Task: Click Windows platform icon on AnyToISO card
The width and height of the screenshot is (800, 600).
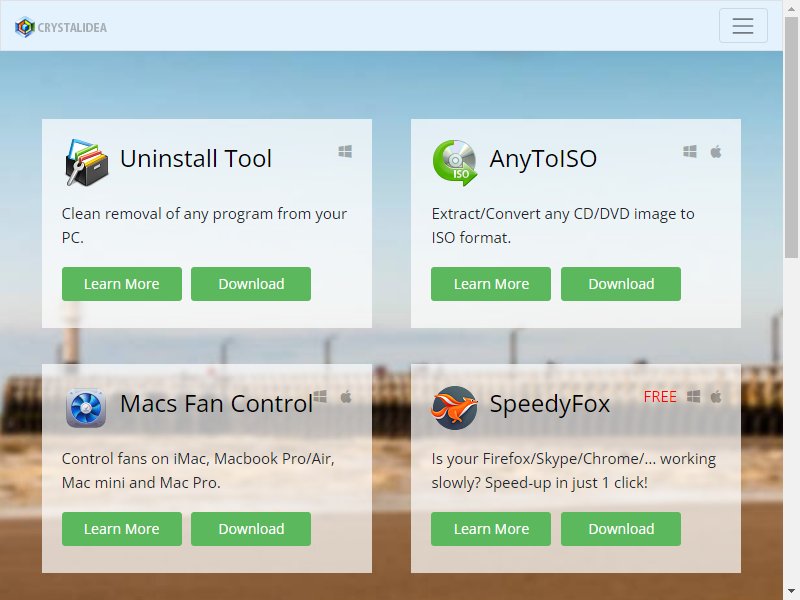Action: (690, 152)
